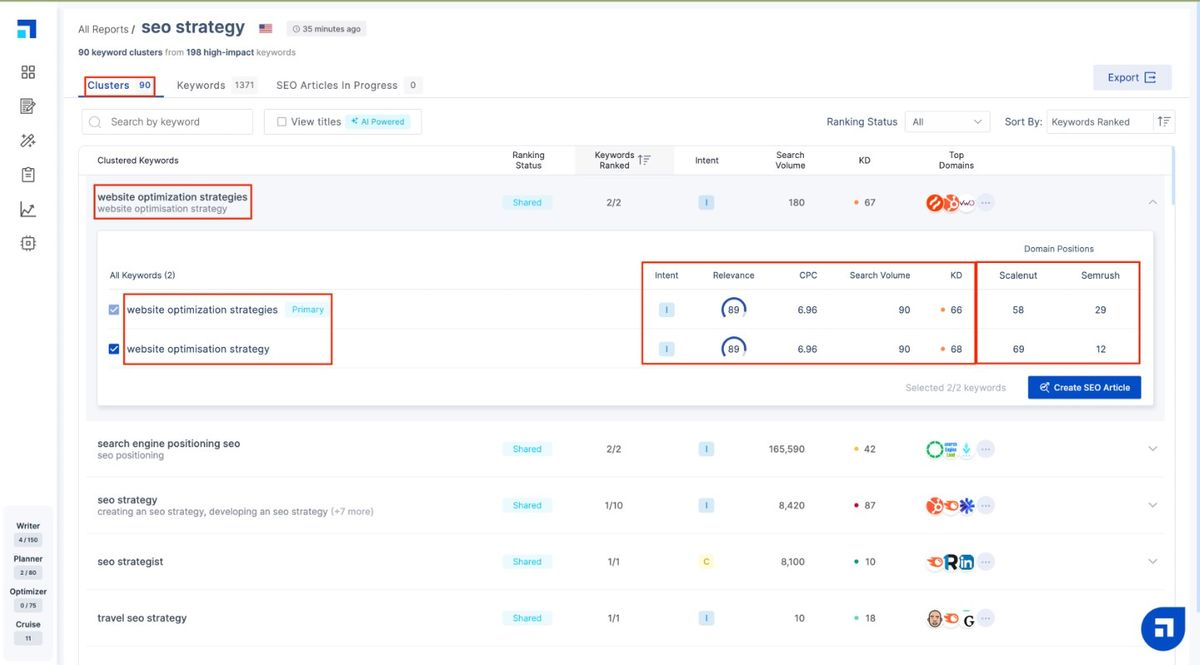
Task: Click the chat support bubble icon
Action: [x=1163, y=628]
